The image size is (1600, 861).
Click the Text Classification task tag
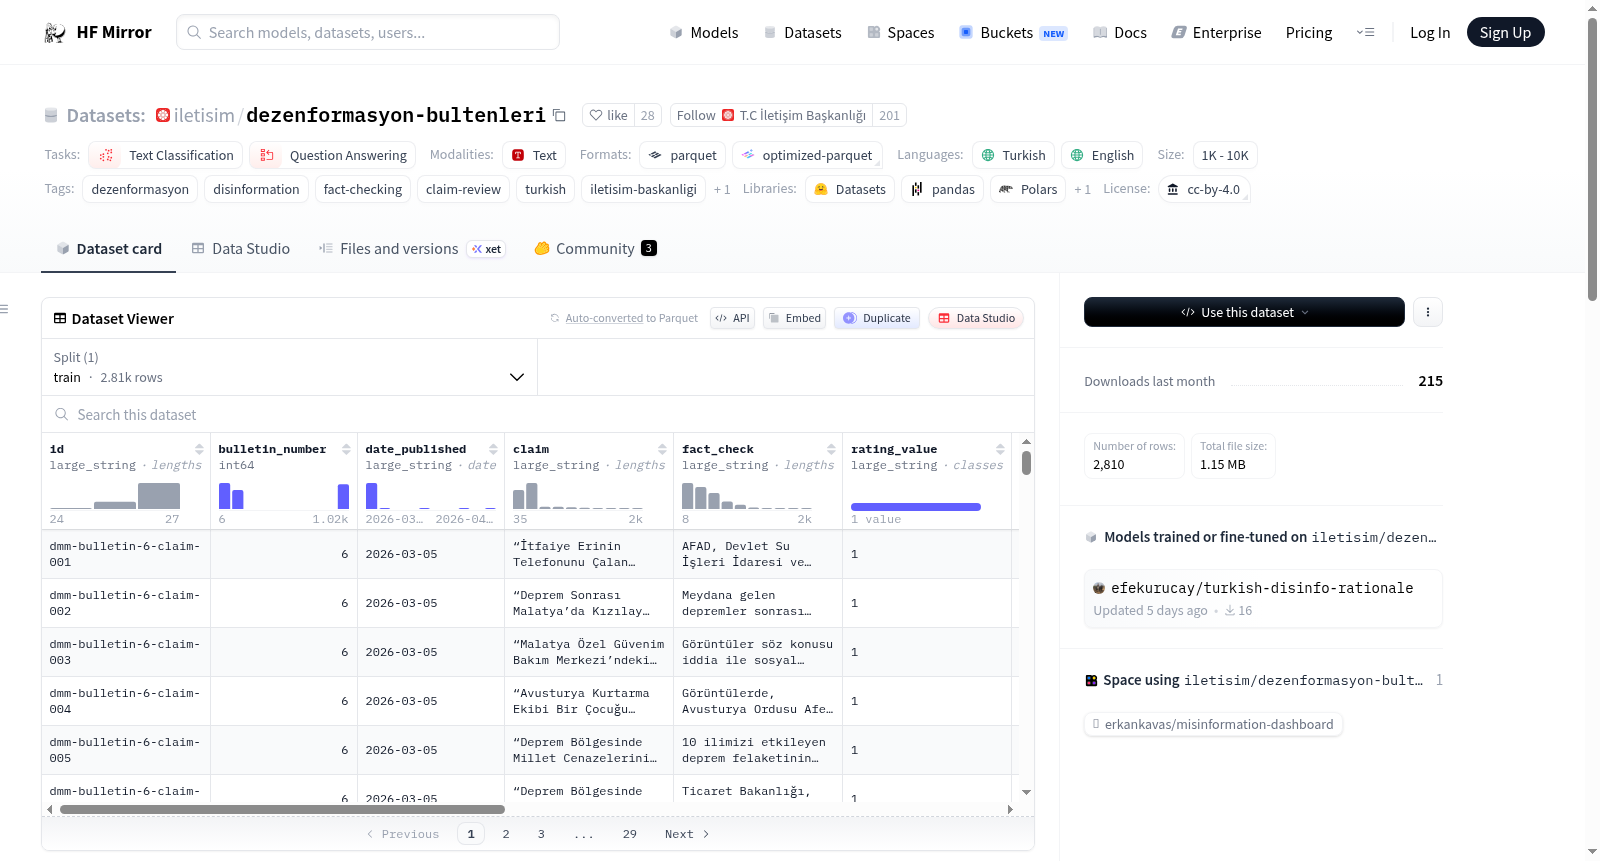[x=166, y=155]
